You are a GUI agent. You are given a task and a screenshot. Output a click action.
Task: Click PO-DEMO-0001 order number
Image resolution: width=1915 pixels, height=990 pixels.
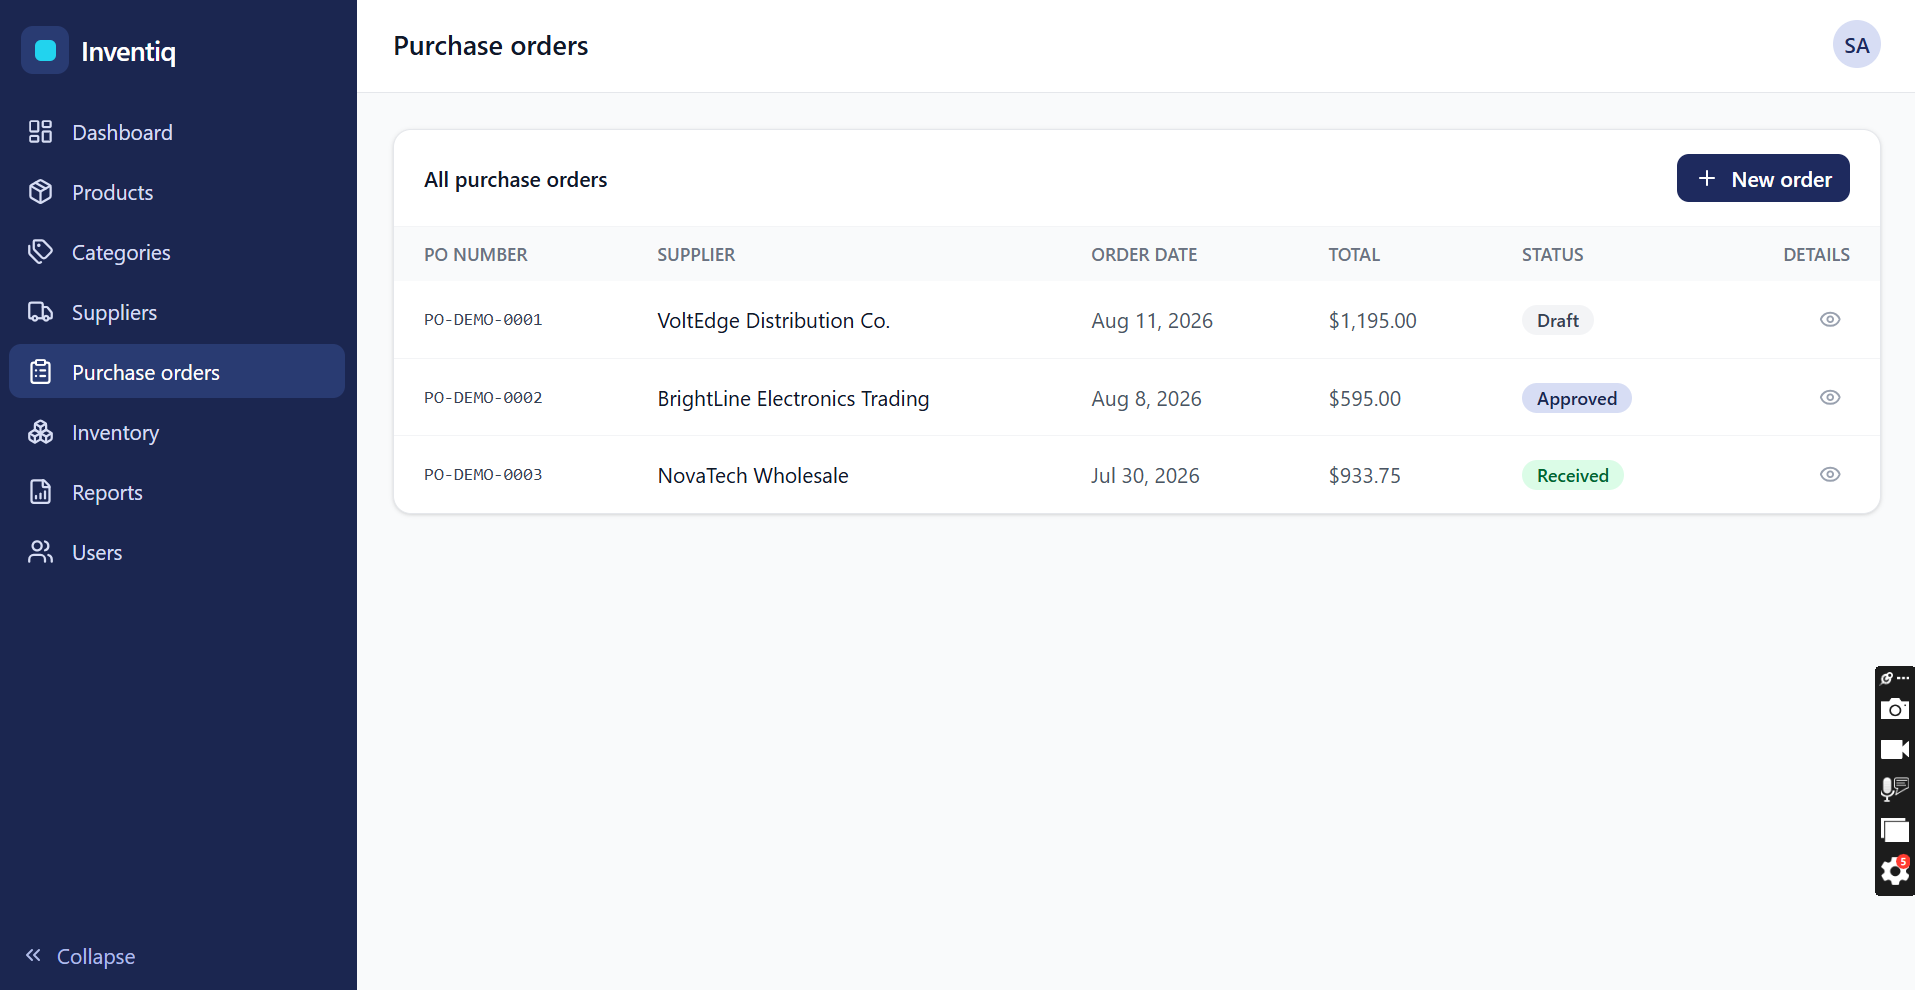(483, 320)
